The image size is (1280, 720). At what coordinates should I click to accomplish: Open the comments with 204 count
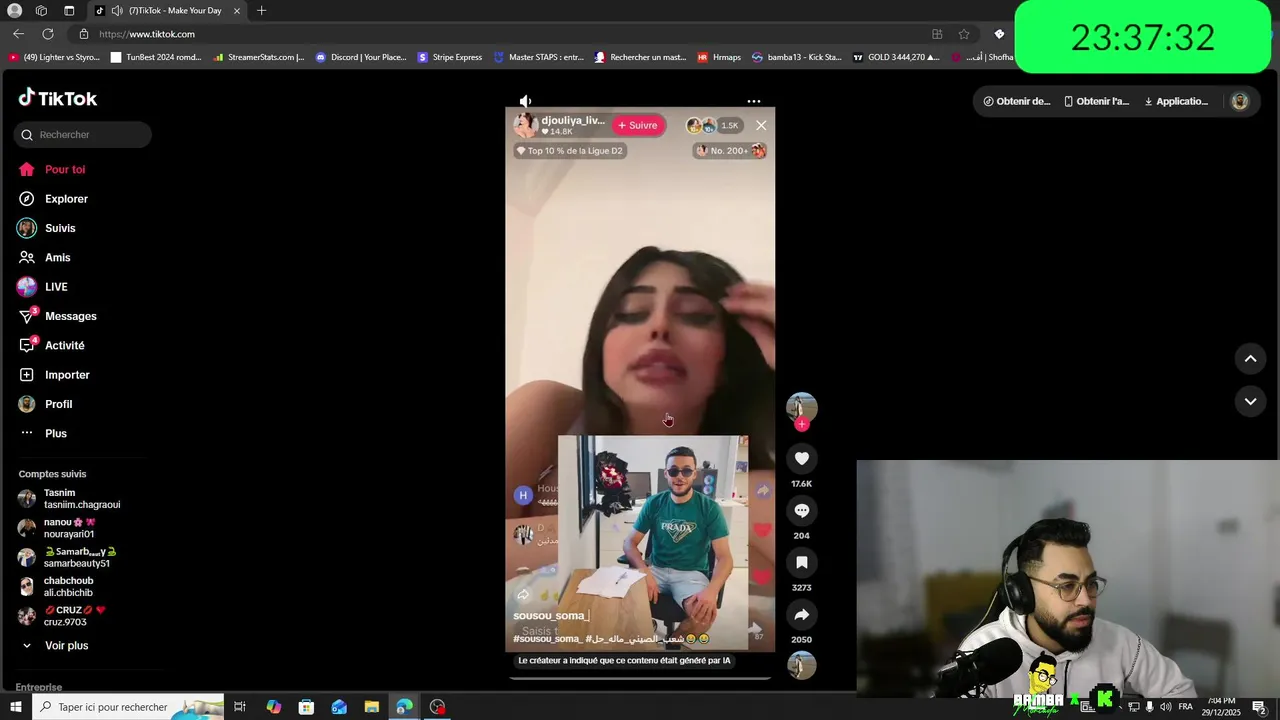tap(801, 510)
